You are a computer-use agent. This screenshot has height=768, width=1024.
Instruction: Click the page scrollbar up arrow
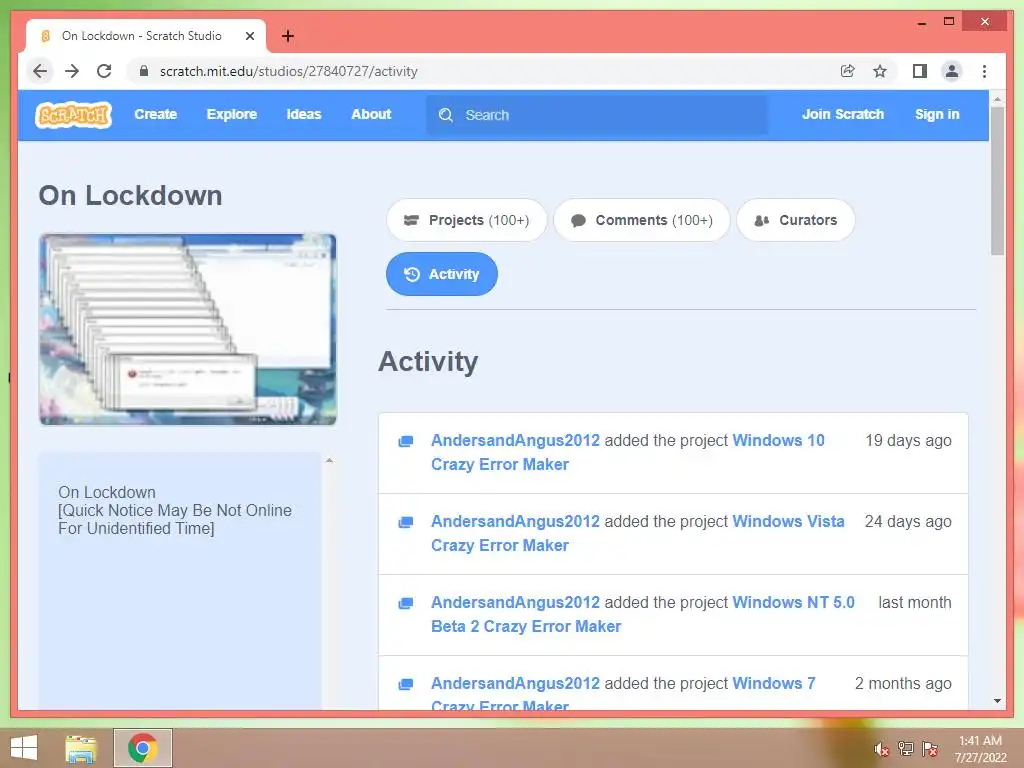[x=997, y=99]
